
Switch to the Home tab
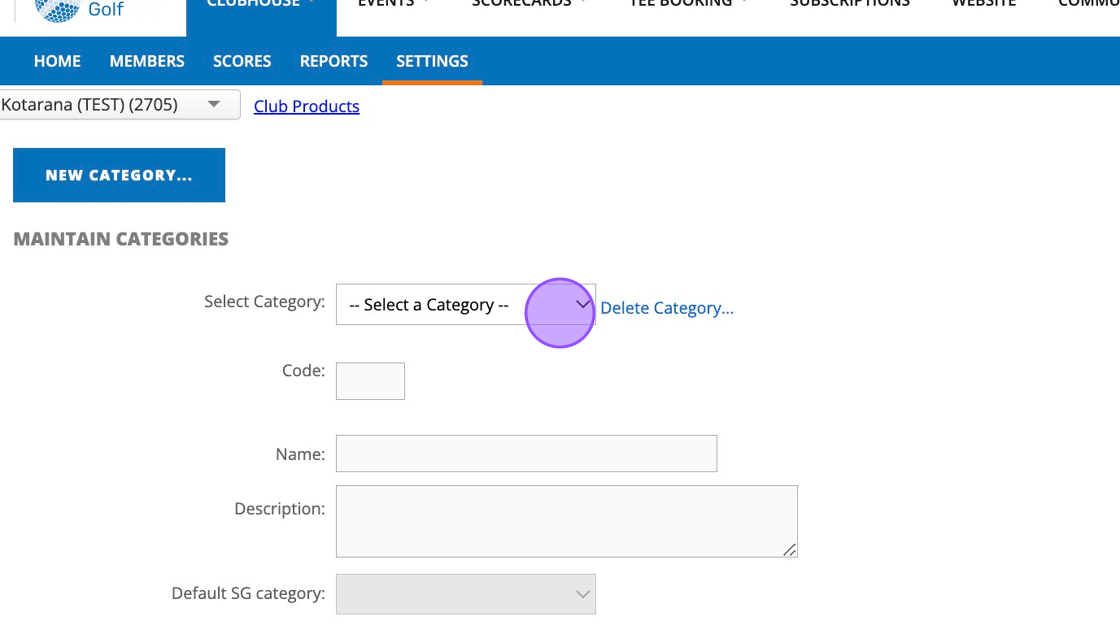tap(57, 61)
